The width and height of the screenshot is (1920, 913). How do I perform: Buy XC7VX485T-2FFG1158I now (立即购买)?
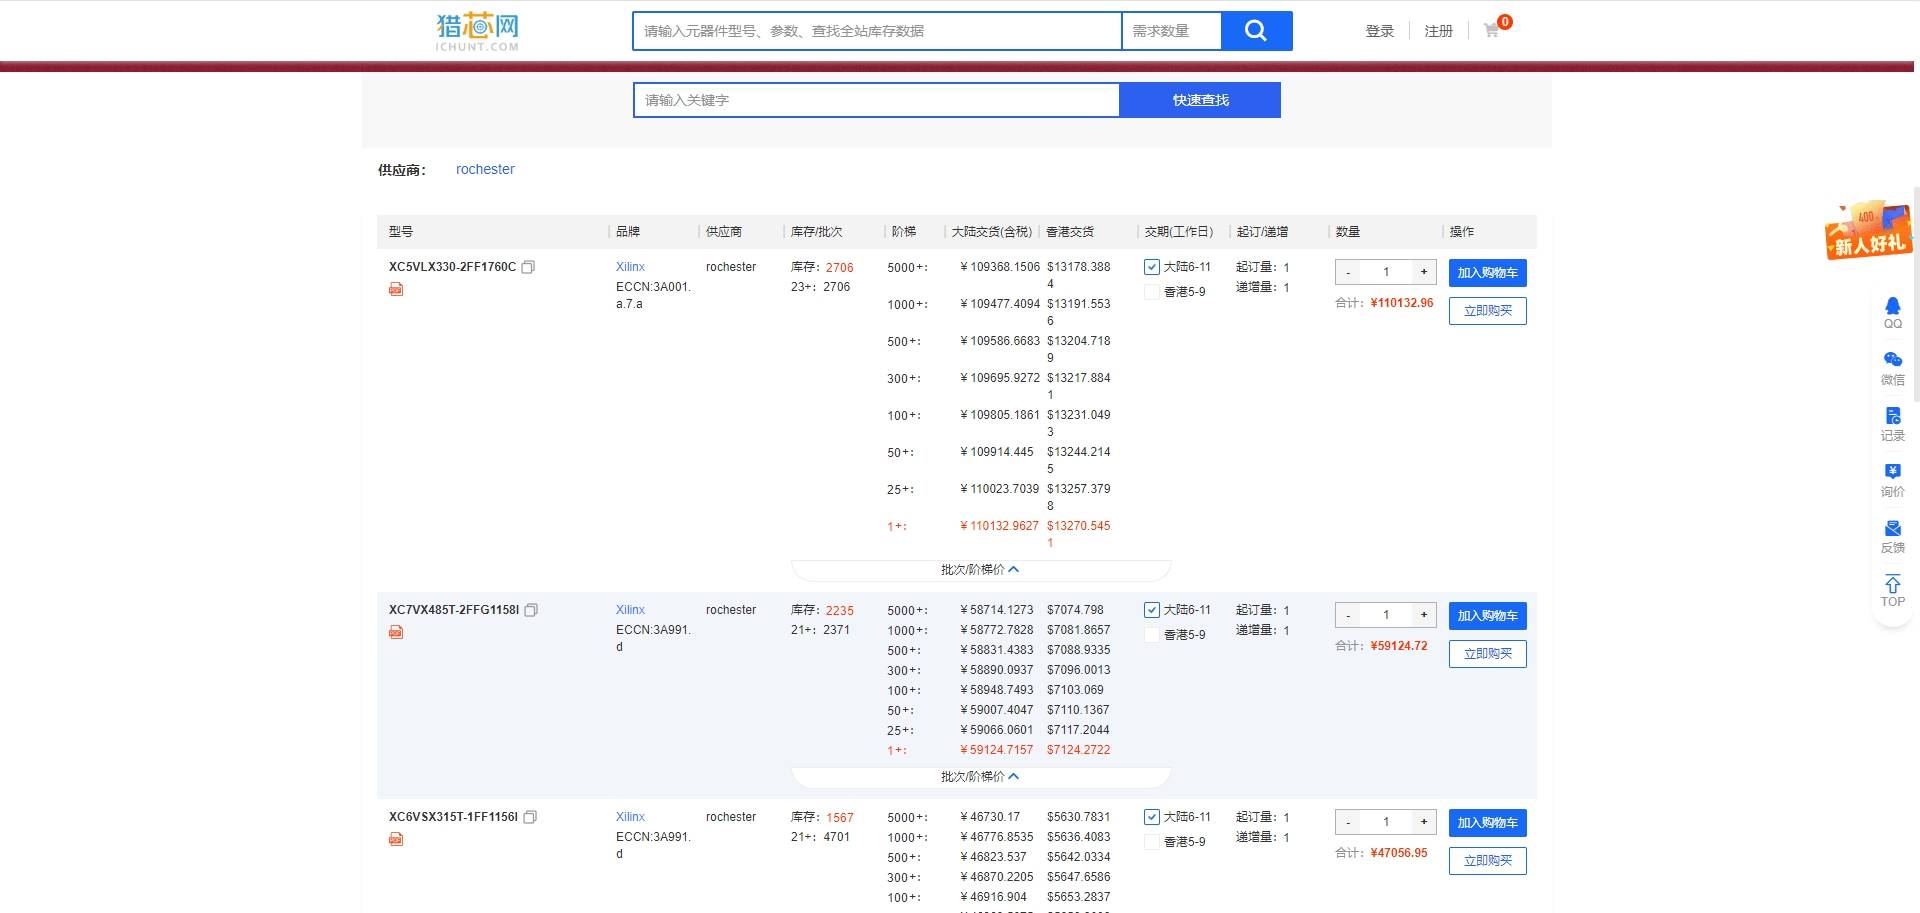[1487, 654]
